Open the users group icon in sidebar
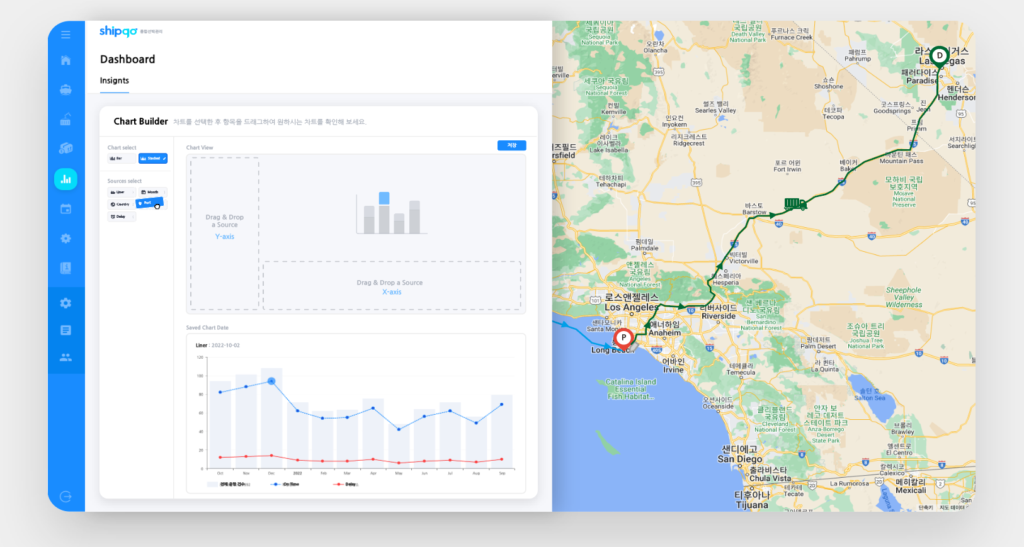Screen dimensions: 1024x547 click(66, 357)
